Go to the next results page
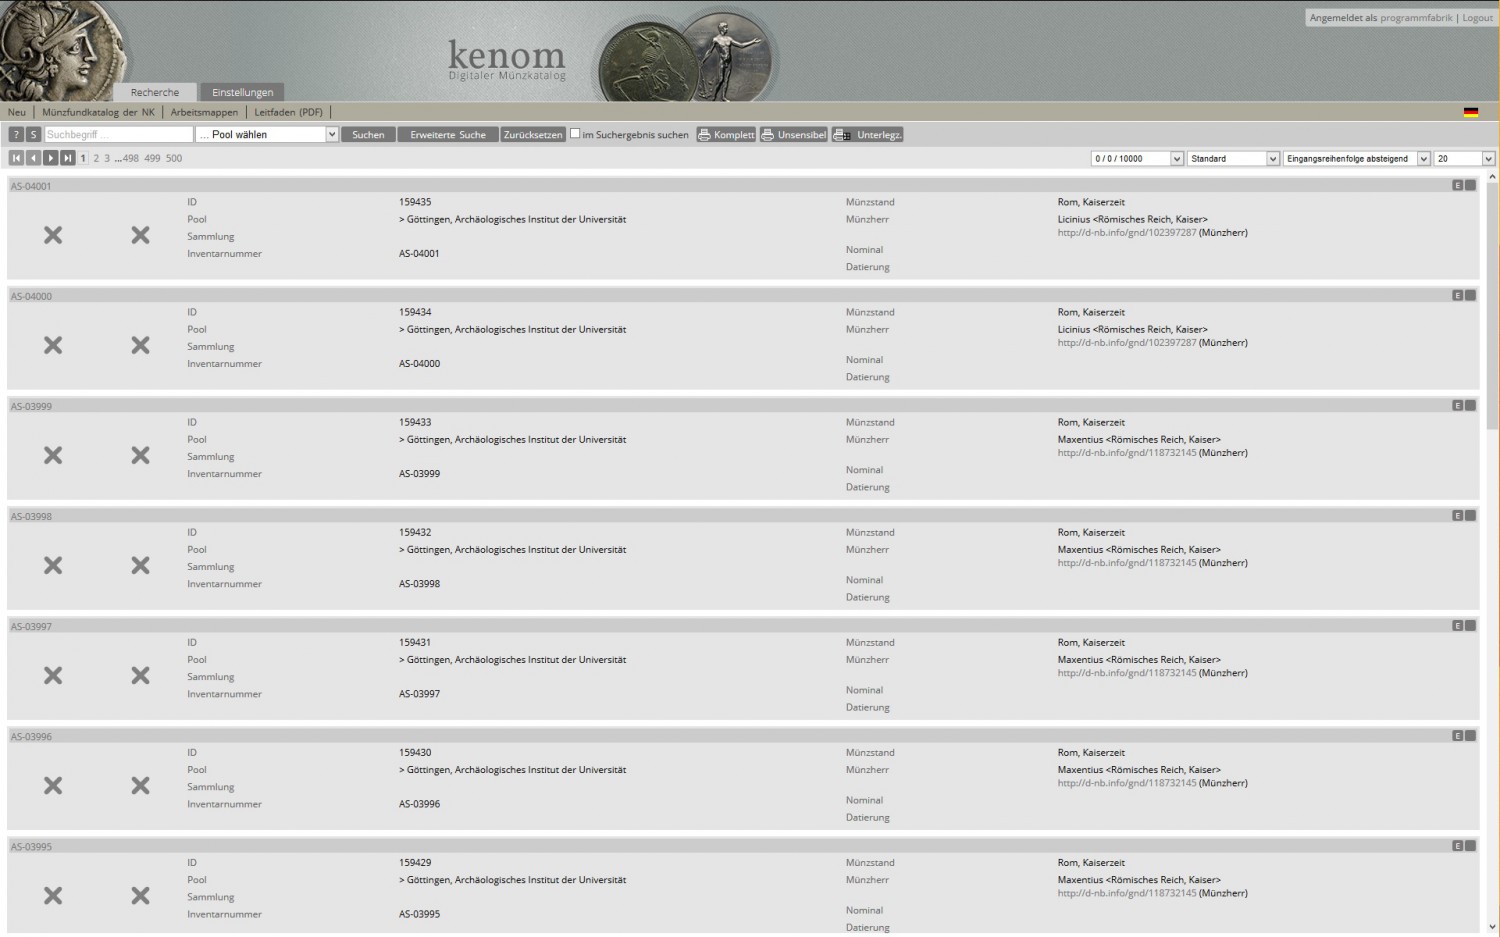Screen dimensions: 1500x937 50,158
